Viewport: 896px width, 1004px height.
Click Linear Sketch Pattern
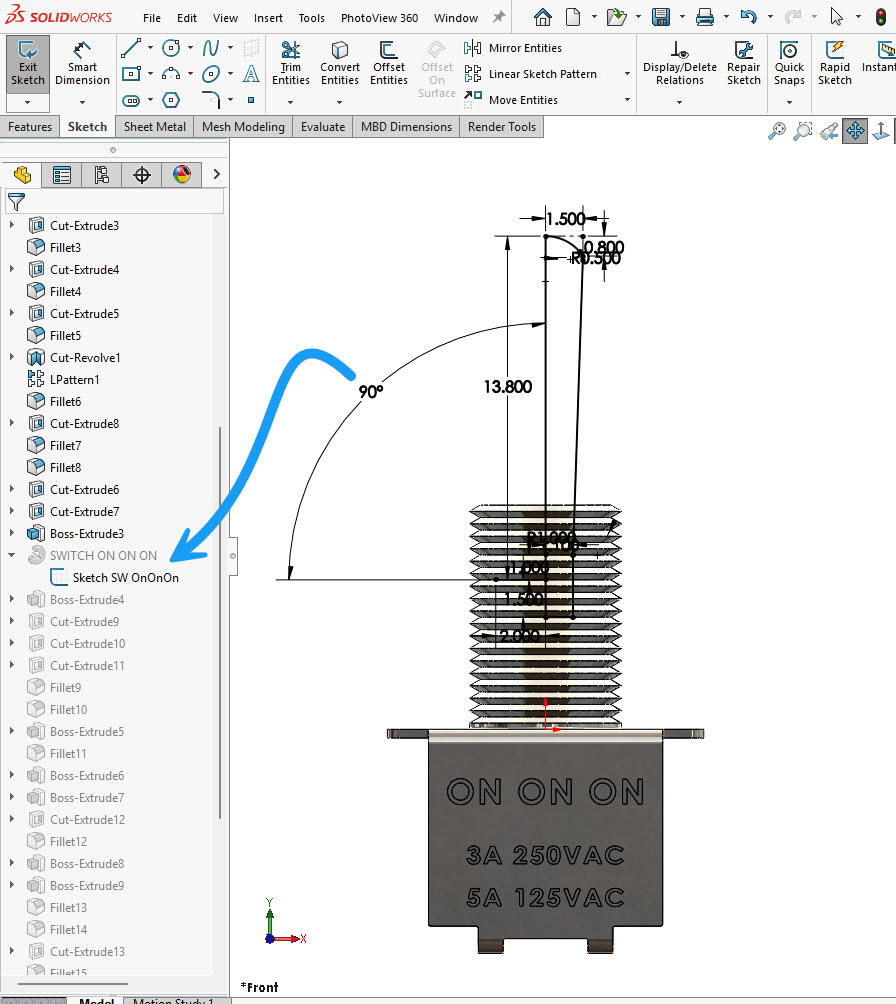point(530,74)
